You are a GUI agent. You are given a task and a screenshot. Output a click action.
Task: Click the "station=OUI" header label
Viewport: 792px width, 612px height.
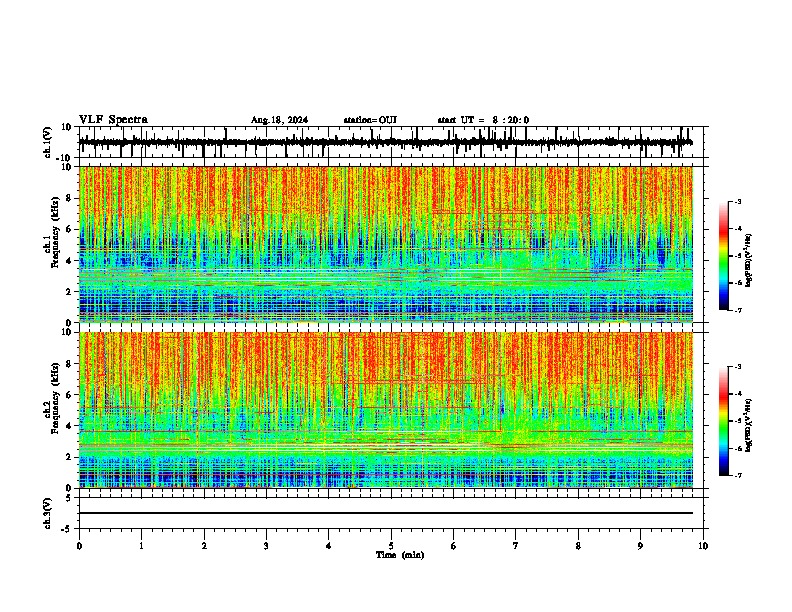click(370, 120)
